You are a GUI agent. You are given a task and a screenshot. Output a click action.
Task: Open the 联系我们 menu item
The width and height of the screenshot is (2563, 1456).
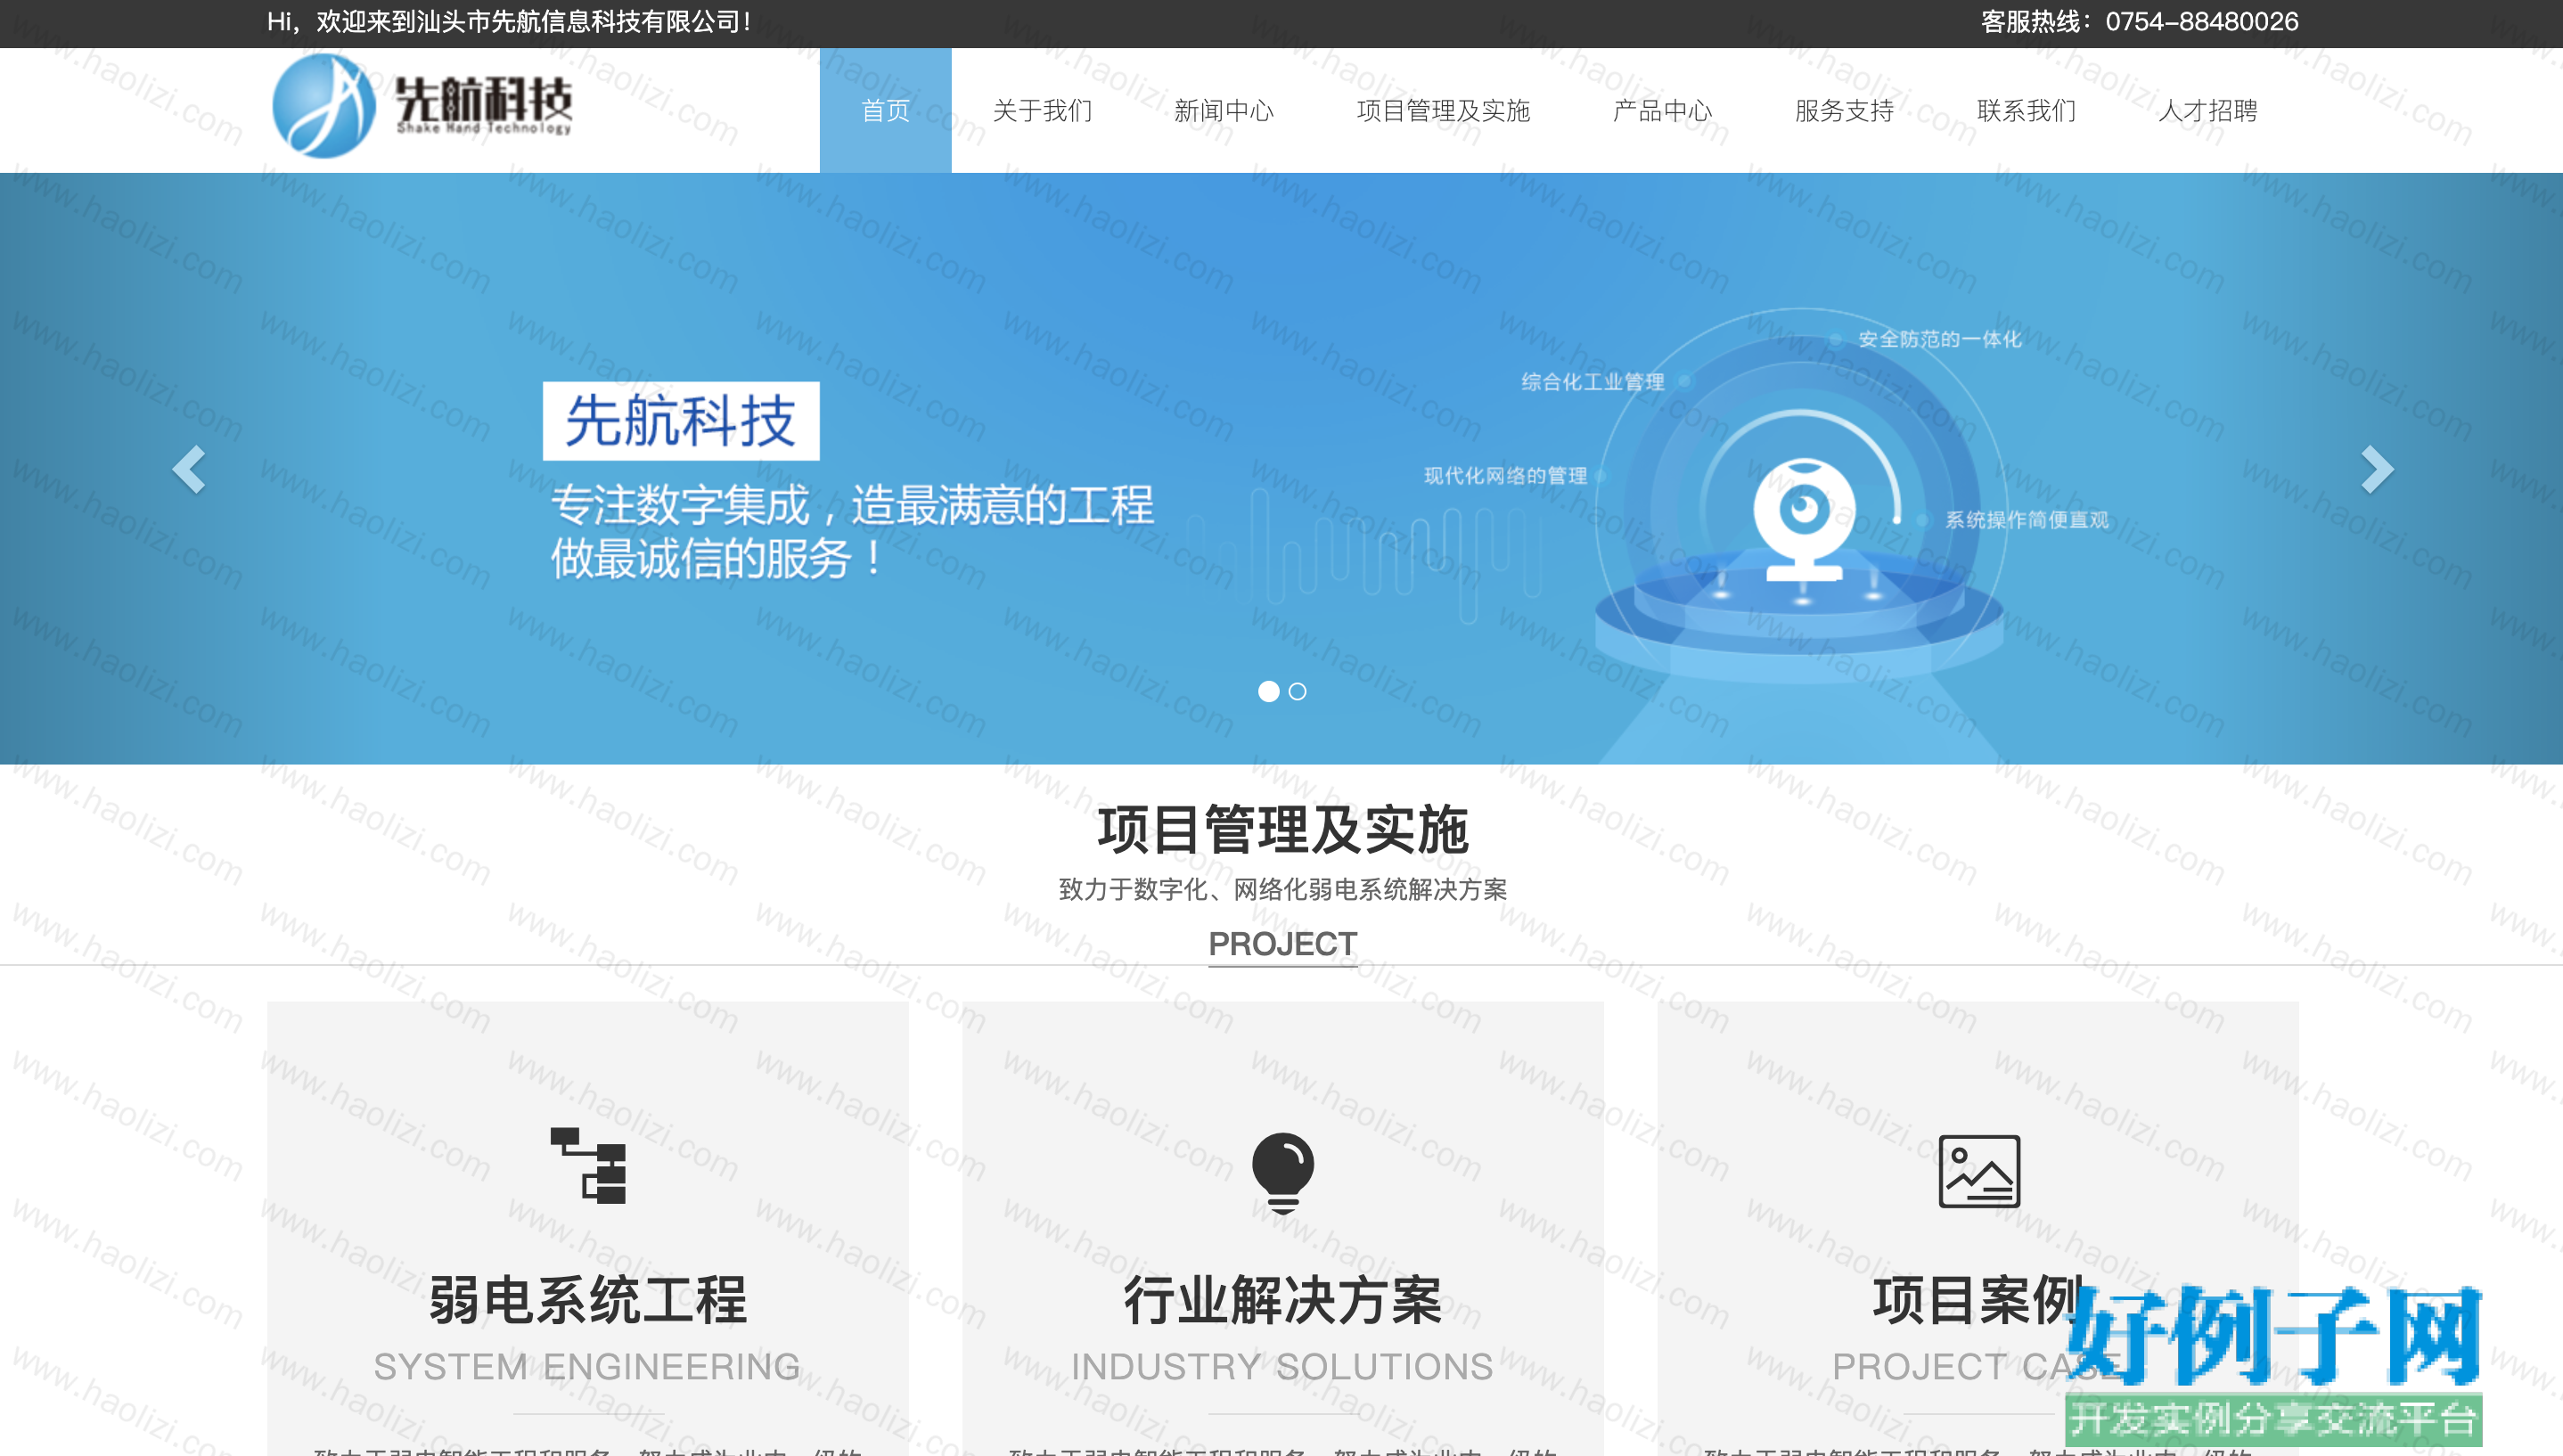pyautogui.click(x=2026, y=110)
